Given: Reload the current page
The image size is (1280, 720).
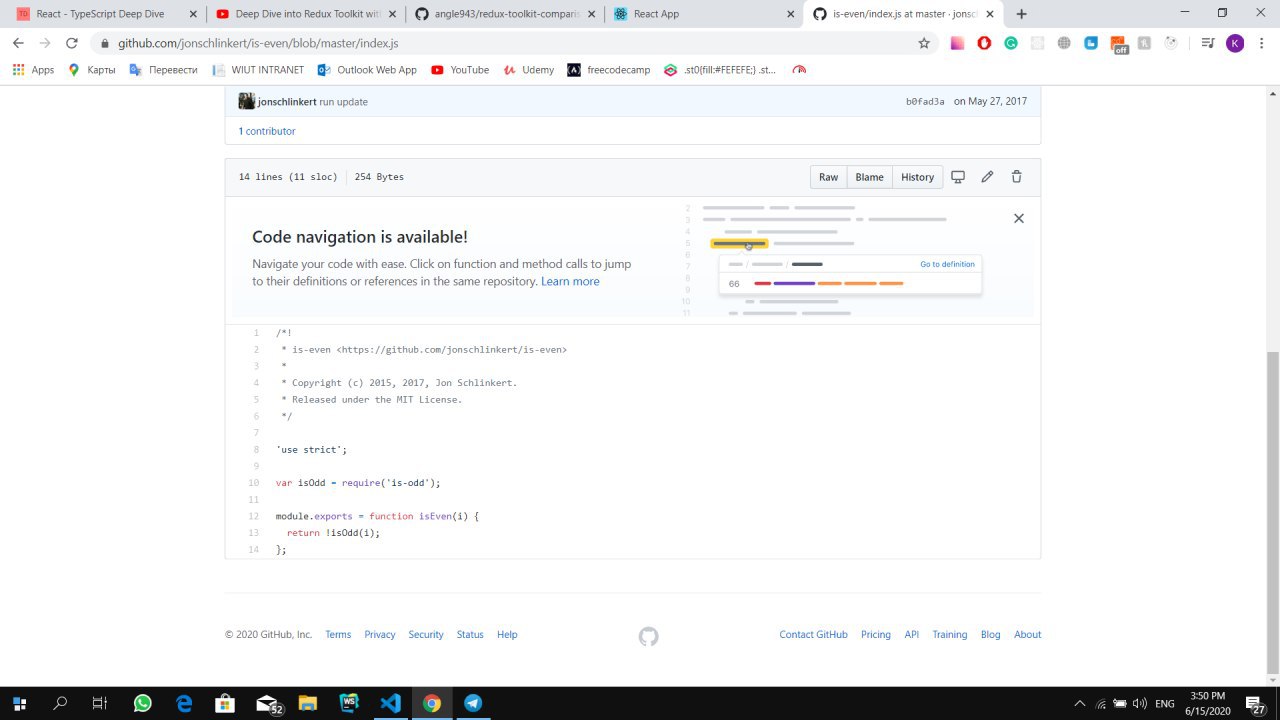Looking at the screenshot, I should click(71, 43).
